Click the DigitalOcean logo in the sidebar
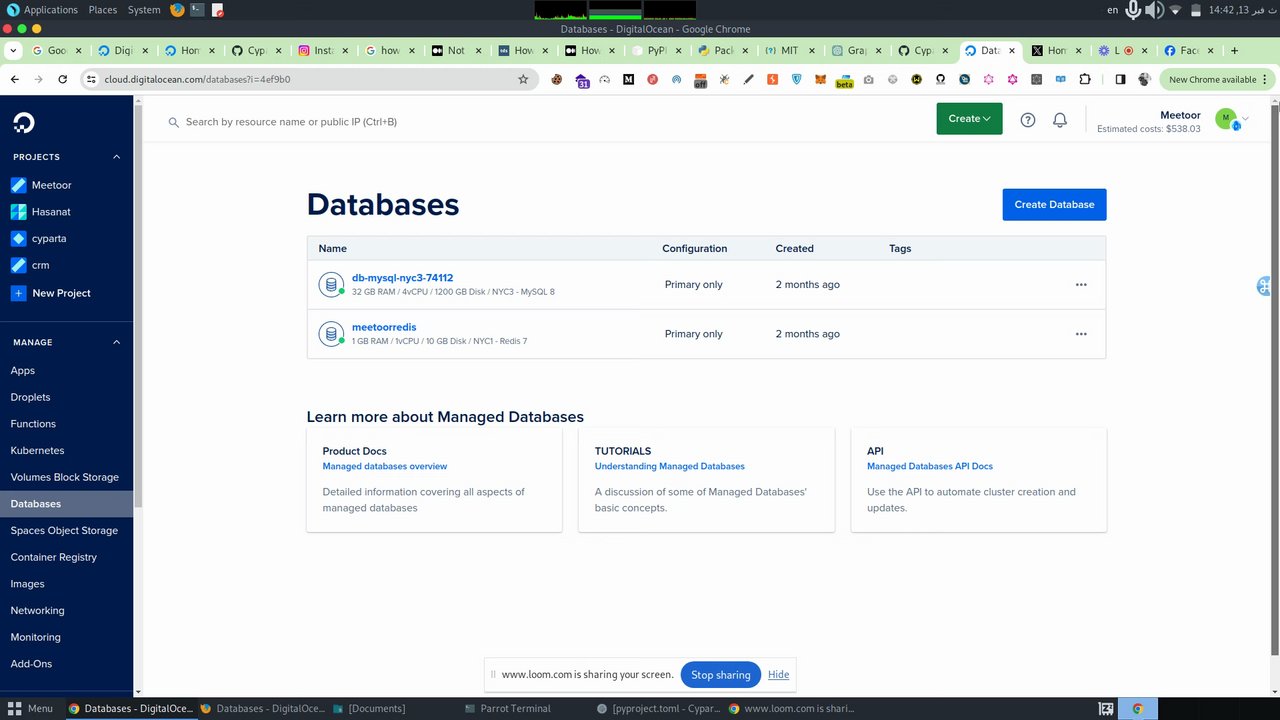The height and width of the screenshot is (720, 1280). tap(23, 123)
